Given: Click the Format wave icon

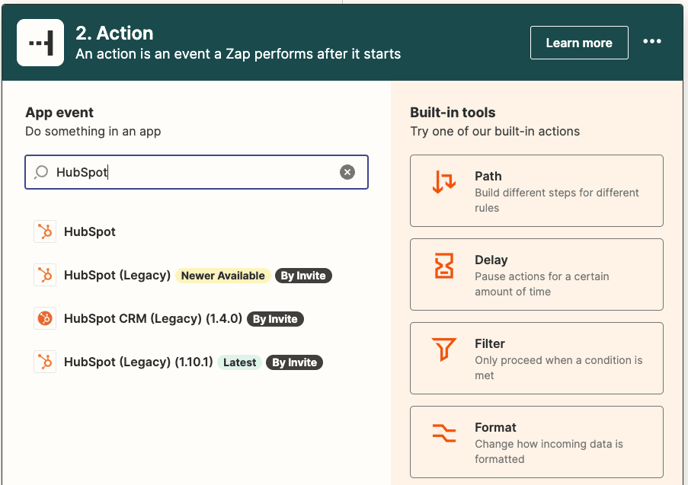Looking at the screenshot, I should tap(443, 433).
